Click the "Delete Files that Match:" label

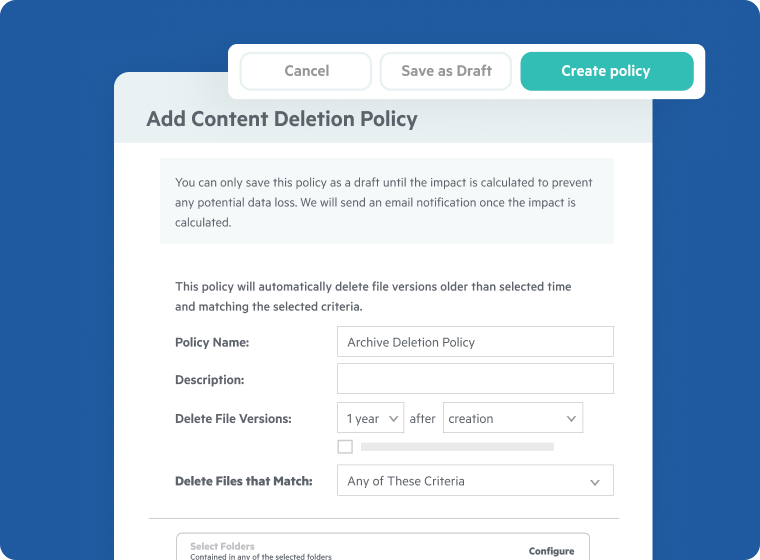[x=244, y=481]
